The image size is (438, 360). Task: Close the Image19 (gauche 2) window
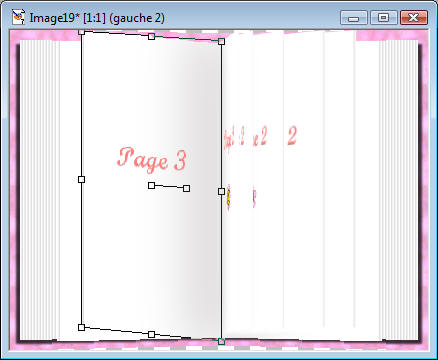414,18
